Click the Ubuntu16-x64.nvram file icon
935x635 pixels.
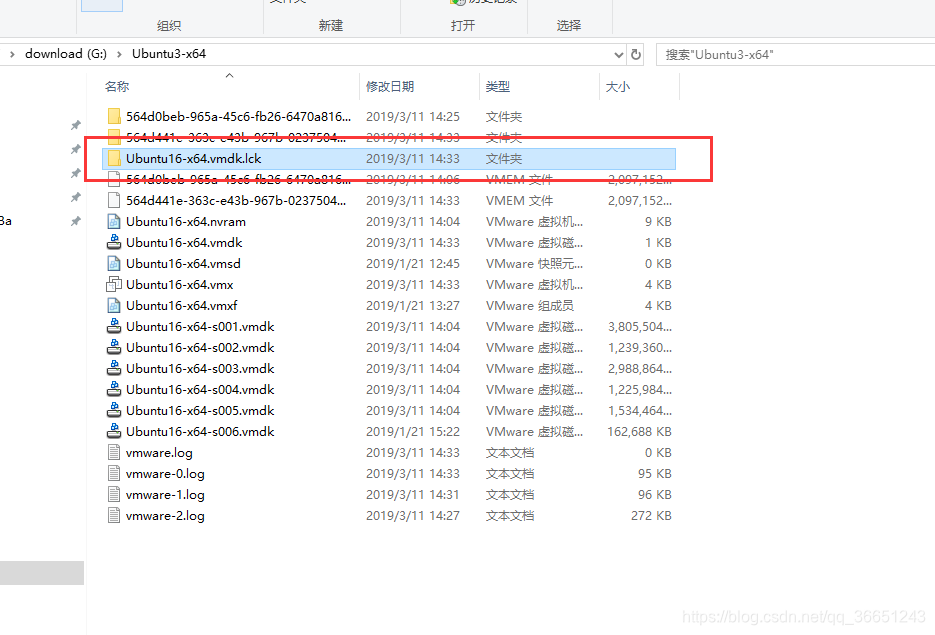(x=114, y=221)
